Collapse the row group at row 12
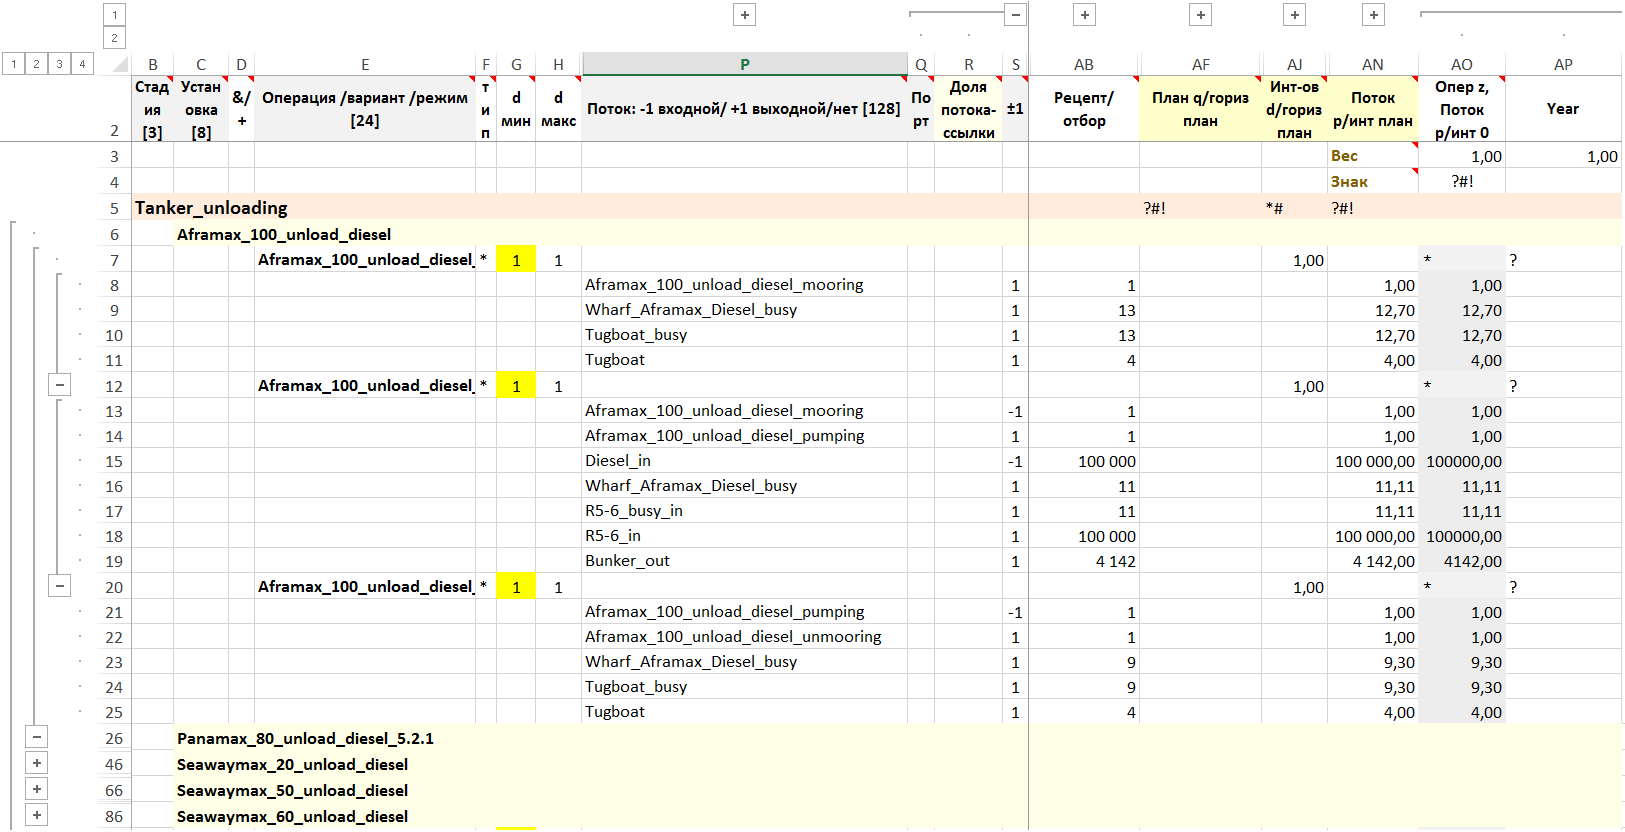The width and height of the screenshot is (1625, 832). point(60,385)
